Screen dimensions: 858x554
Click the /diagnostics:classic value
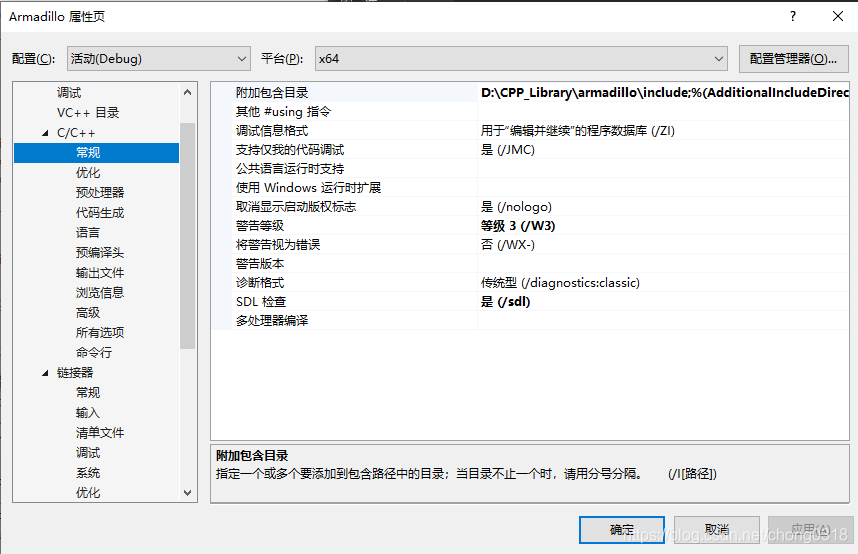(x=560, y=282)
